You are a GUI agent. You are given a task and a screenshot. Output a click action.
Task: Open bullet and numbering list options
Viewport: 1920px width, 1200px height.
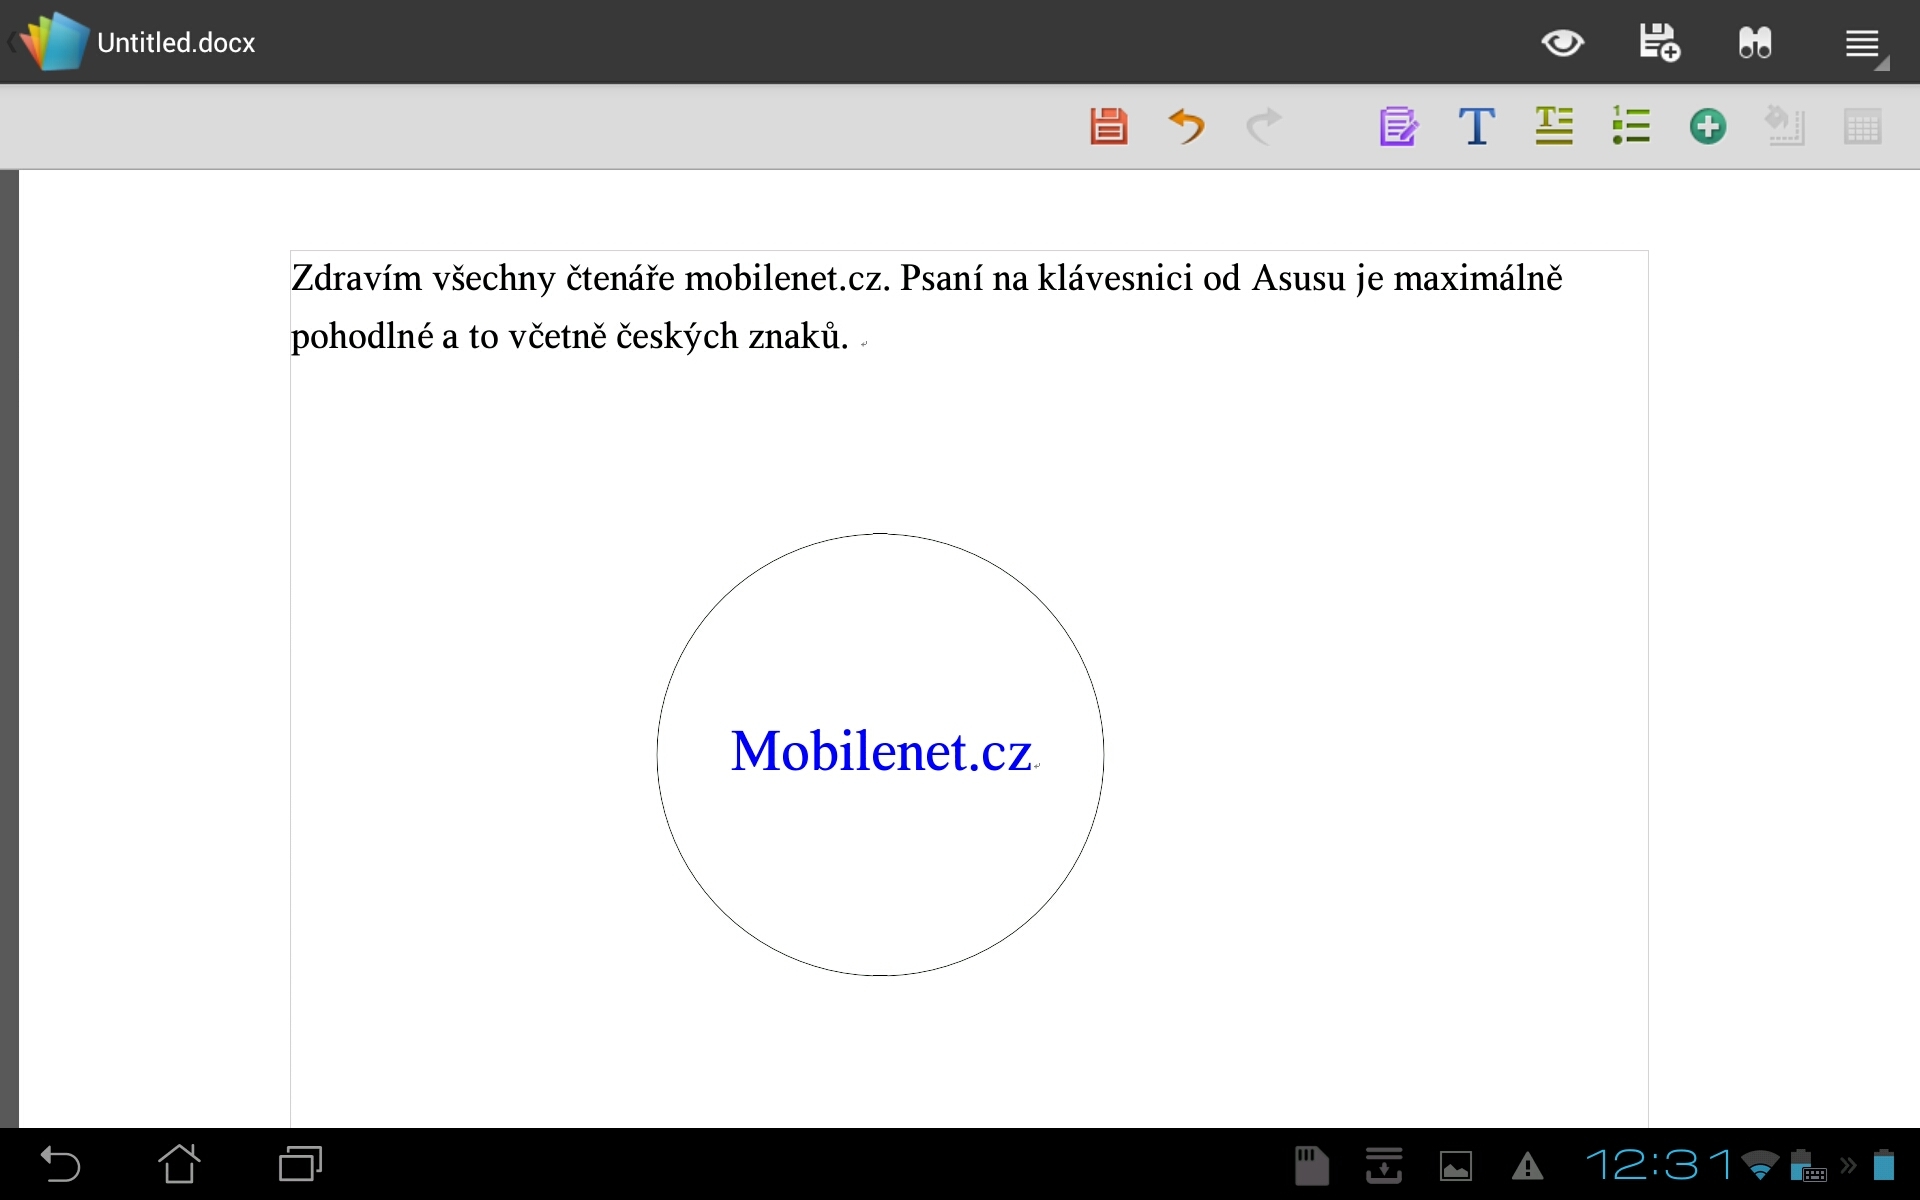pos(1630,126)
